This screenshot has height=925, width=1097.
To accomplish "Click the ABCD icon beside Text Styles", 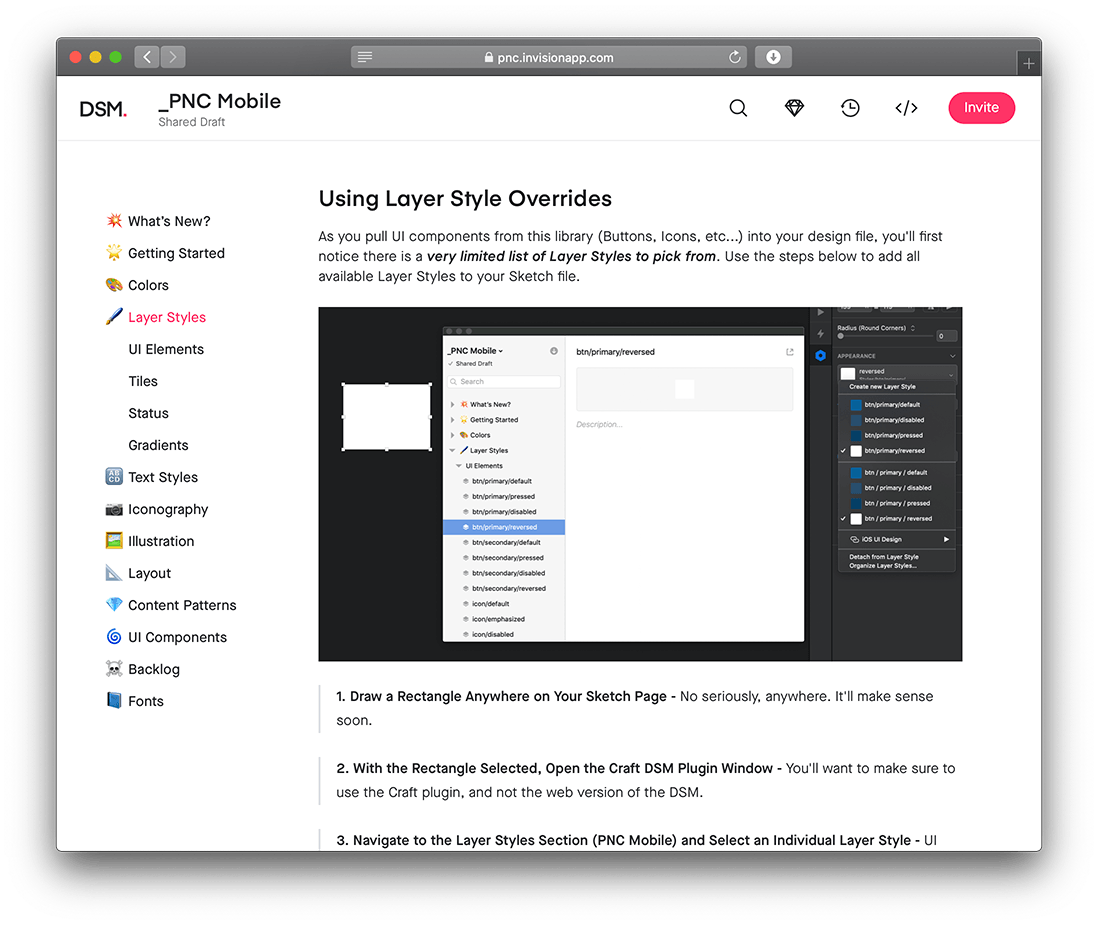I will pos(114,477).
